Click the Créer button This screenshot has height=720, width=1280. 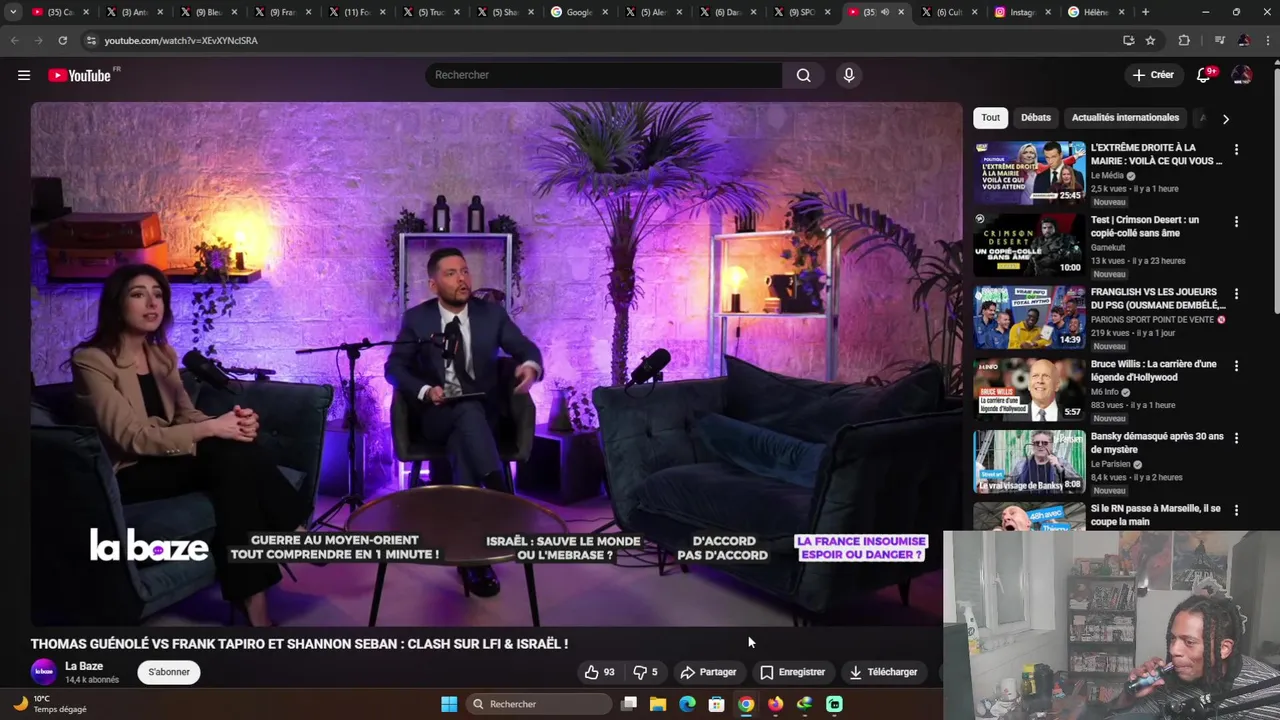point(1153,75)
